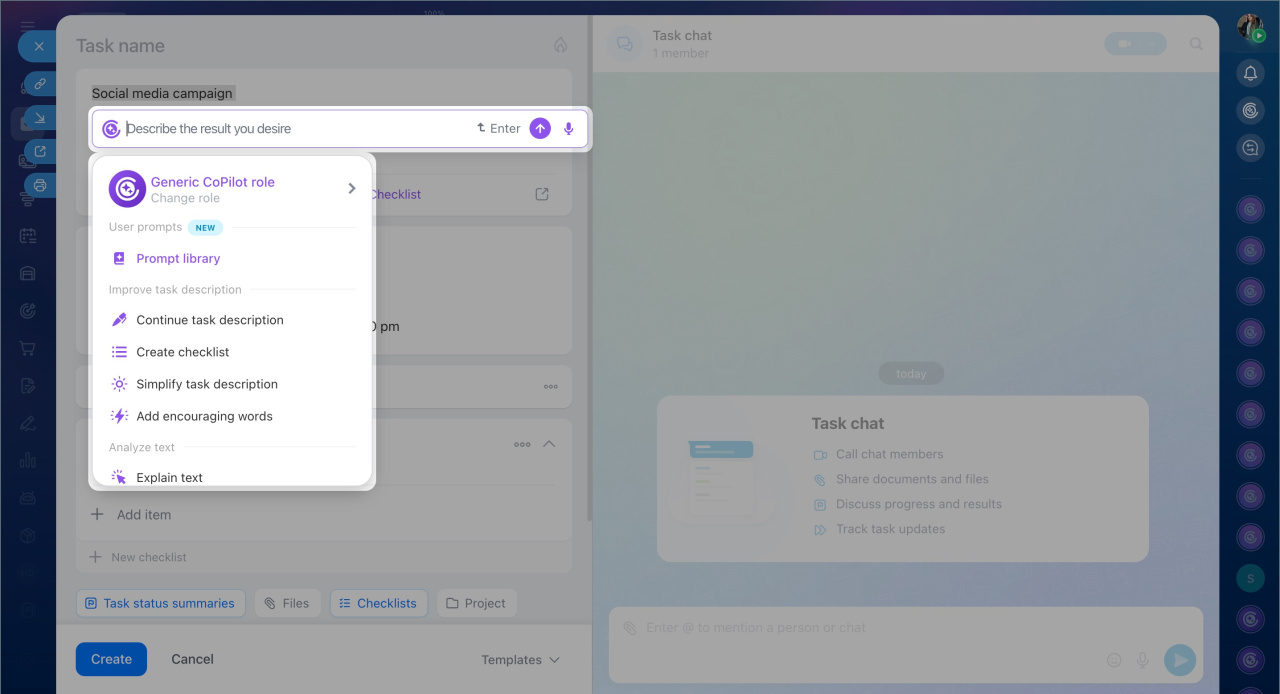Click the search icon in task chat
The height and width of the screenshot is (694, 1280).
tap(1196, 44)
